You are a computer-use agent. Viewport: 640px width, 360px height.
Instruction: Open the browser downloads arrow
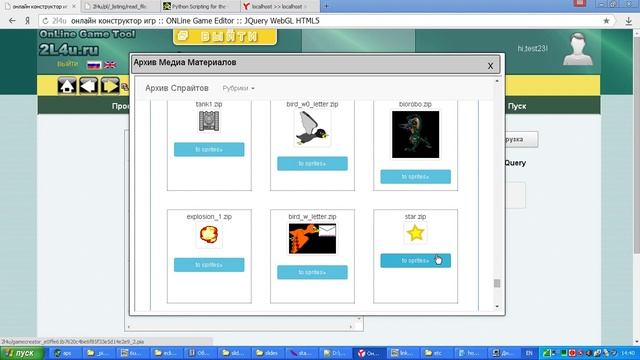[x=629, y=21]
